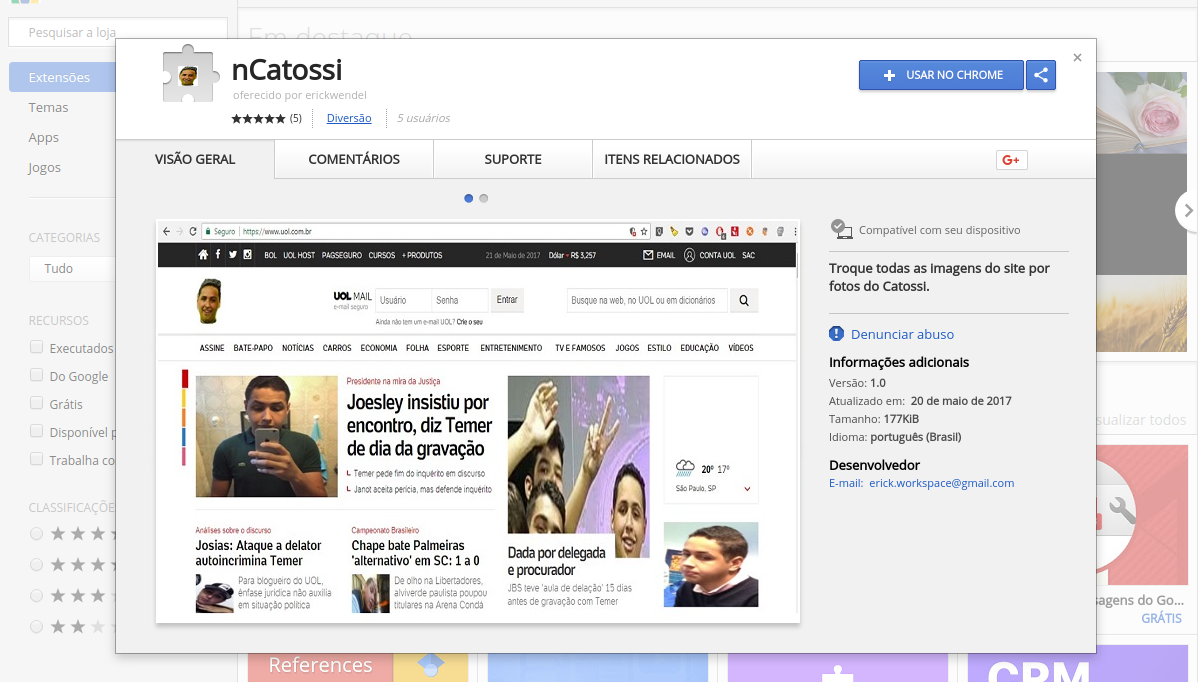Click the Denunciar abuso link
Screen dimensions: 1198x682
pos(902,335)
